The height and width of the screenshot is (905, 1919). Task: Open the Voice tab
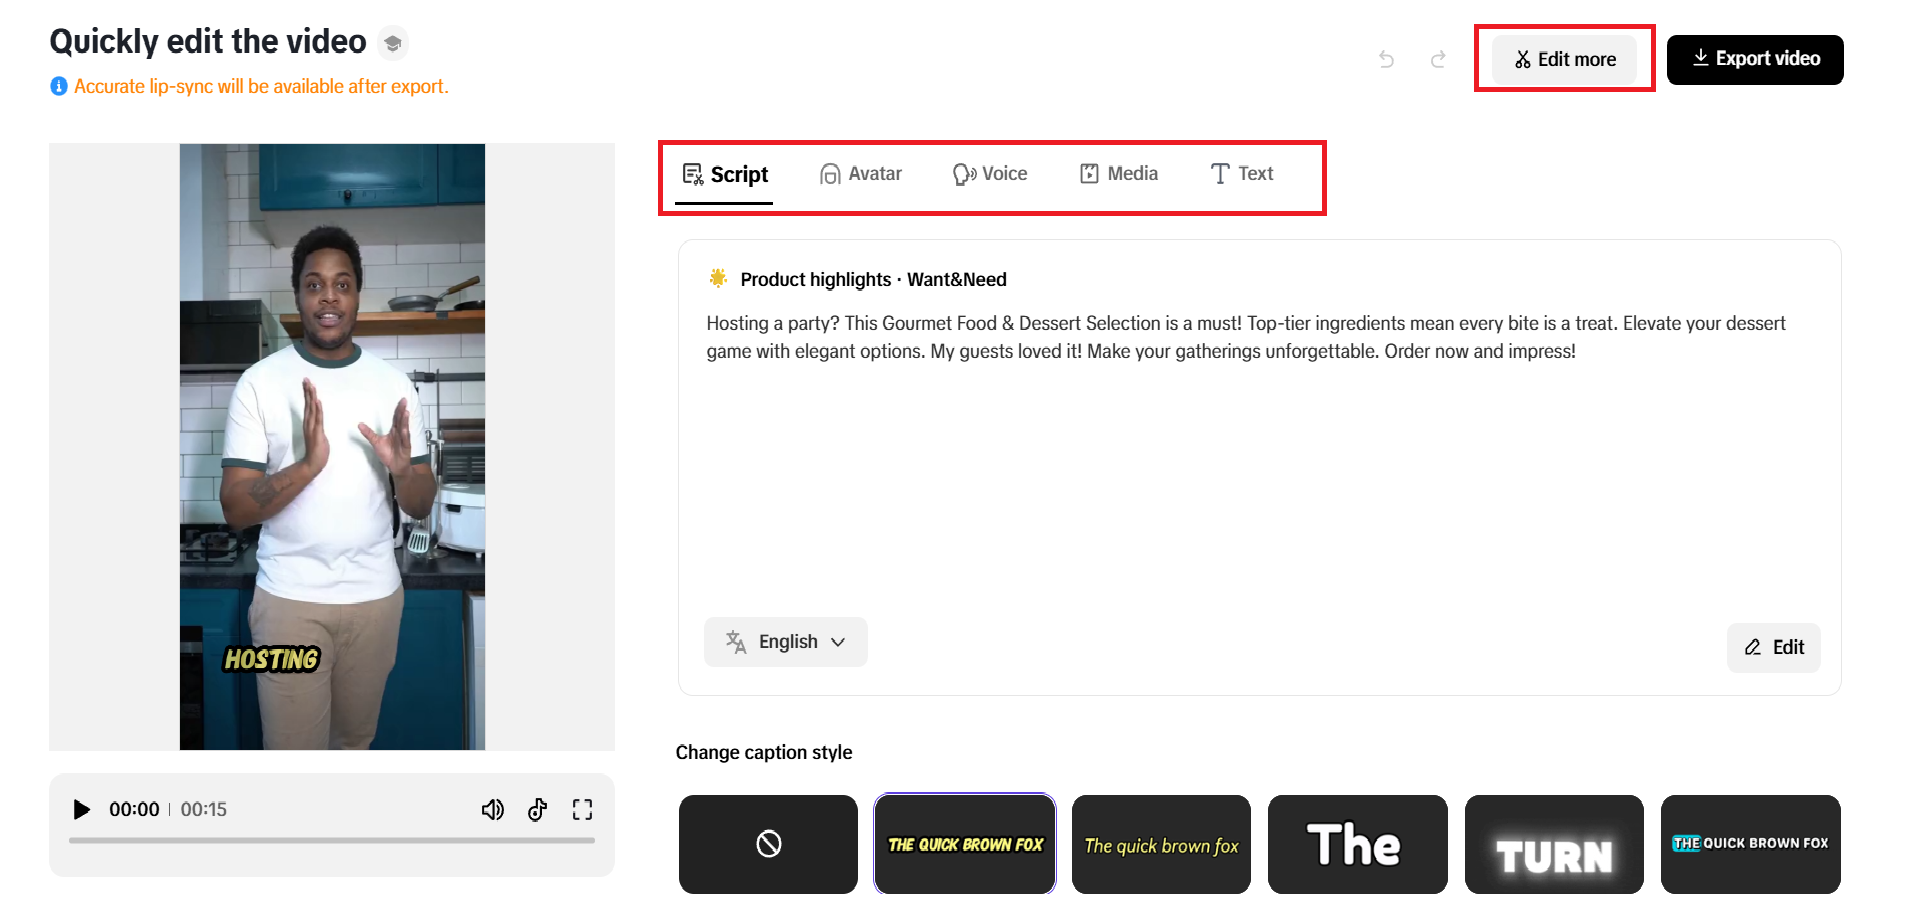[990, 174]
